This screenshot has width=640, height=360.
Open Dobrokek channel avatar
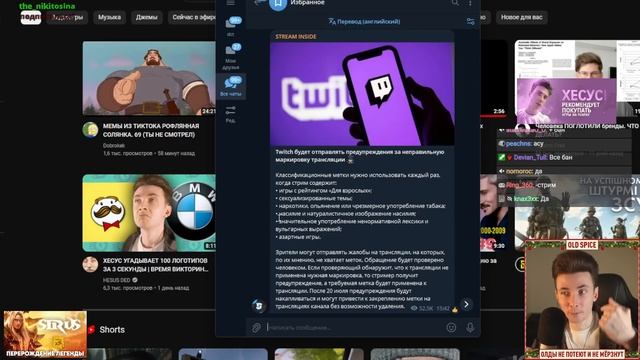90,130
